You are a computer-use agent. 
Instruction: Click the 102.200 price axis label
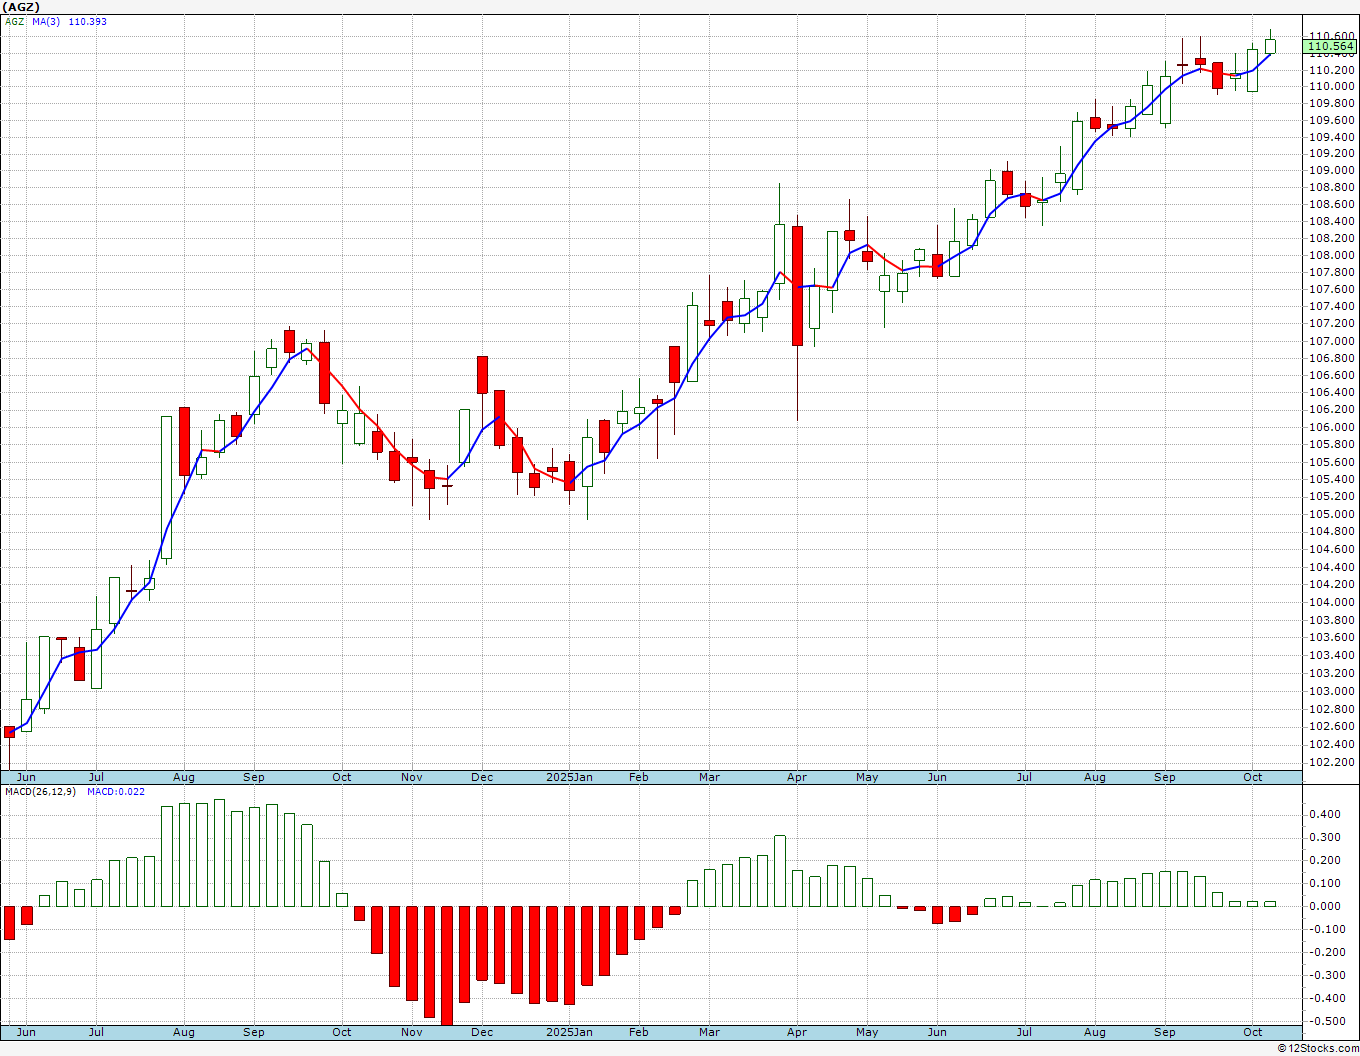click(x=1332, y=762)
